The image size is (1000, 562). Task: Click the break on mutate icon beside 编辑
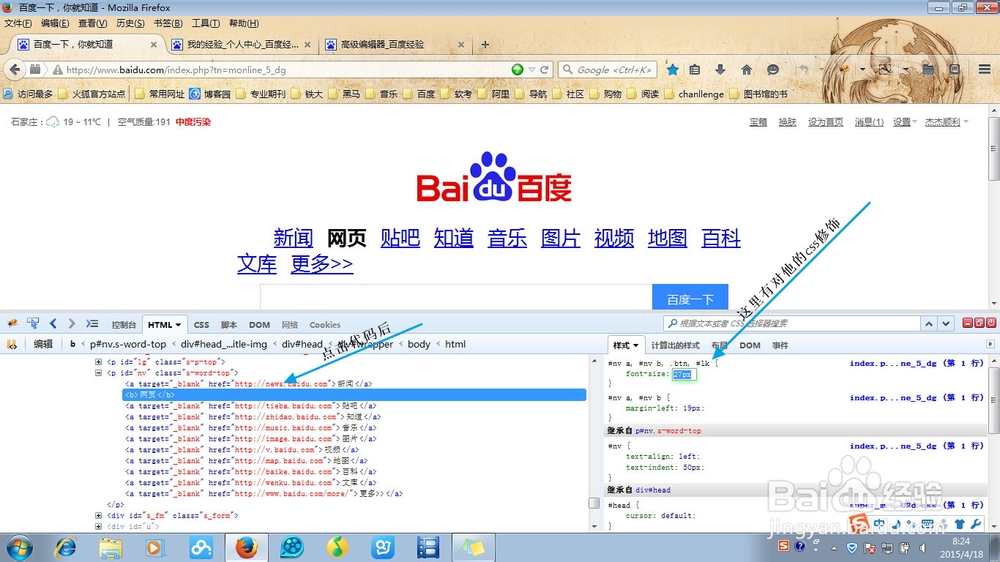[11, 344]
